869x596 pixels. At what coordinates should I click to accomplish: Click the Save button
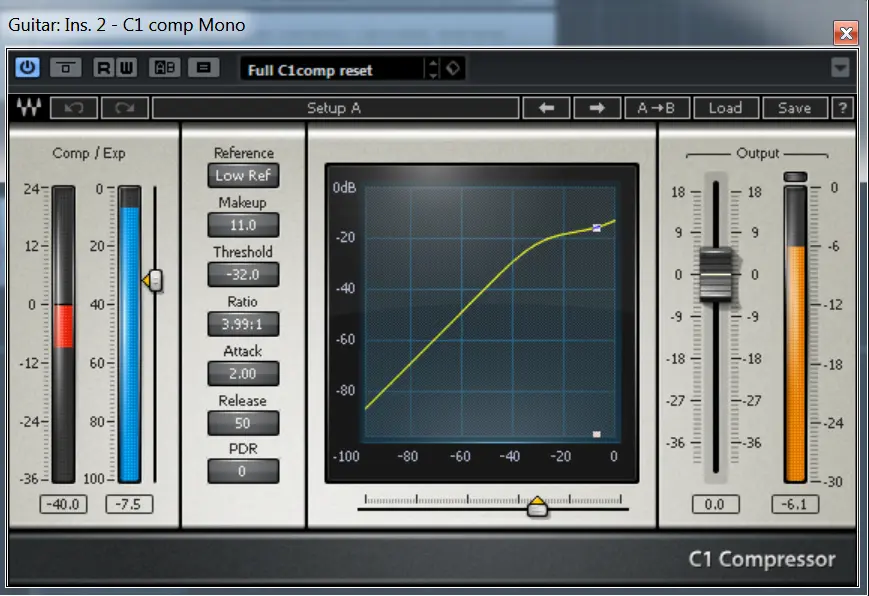click(794, 108)
